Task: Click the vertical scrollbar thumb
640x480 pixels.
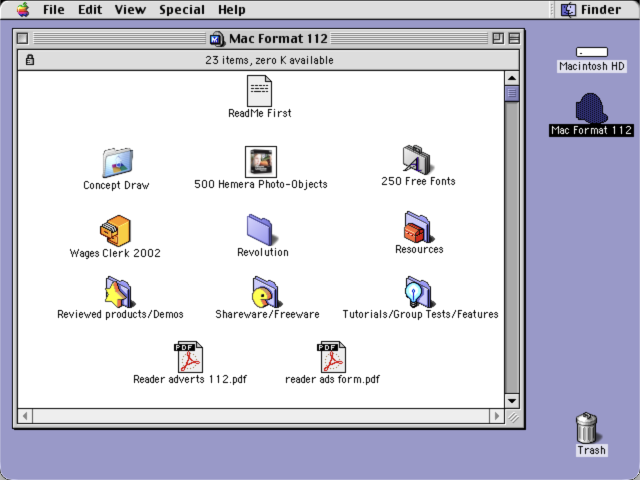Action: tap(512, 93)
